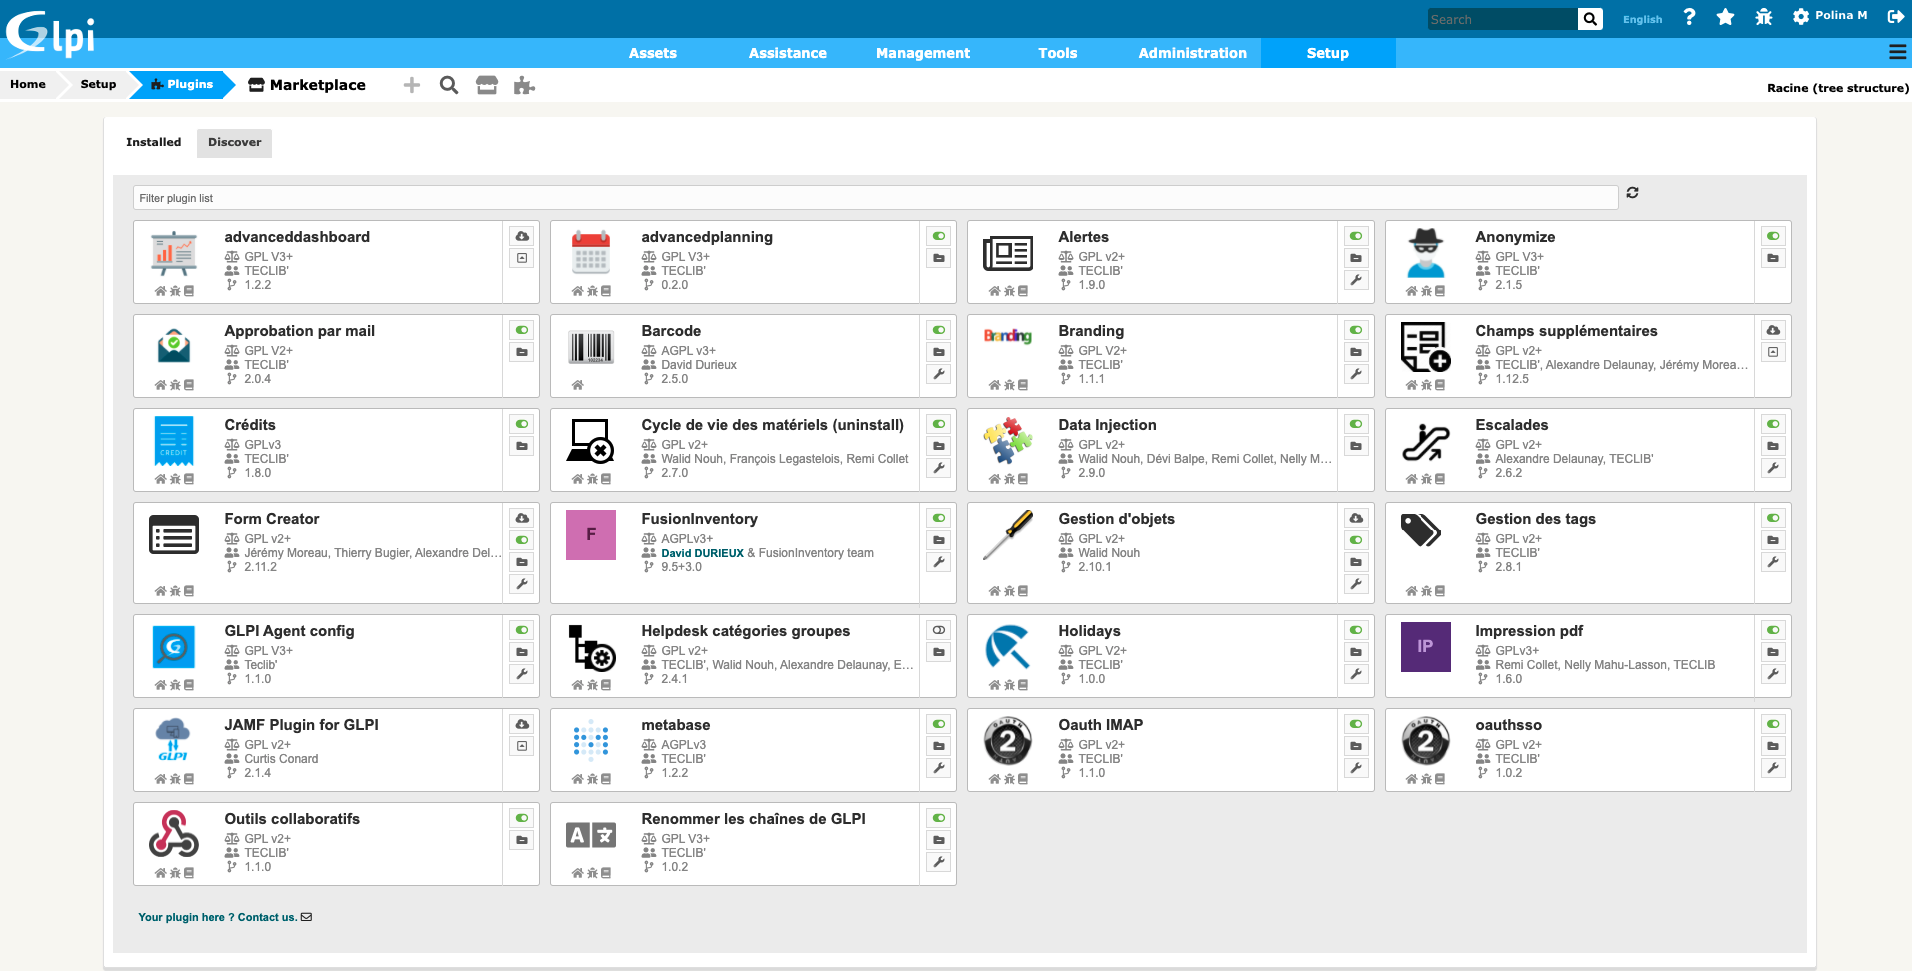Open the Assets menu
Image resolution: width=1912 pixels, height=971 pixels.
click(653, 53)
